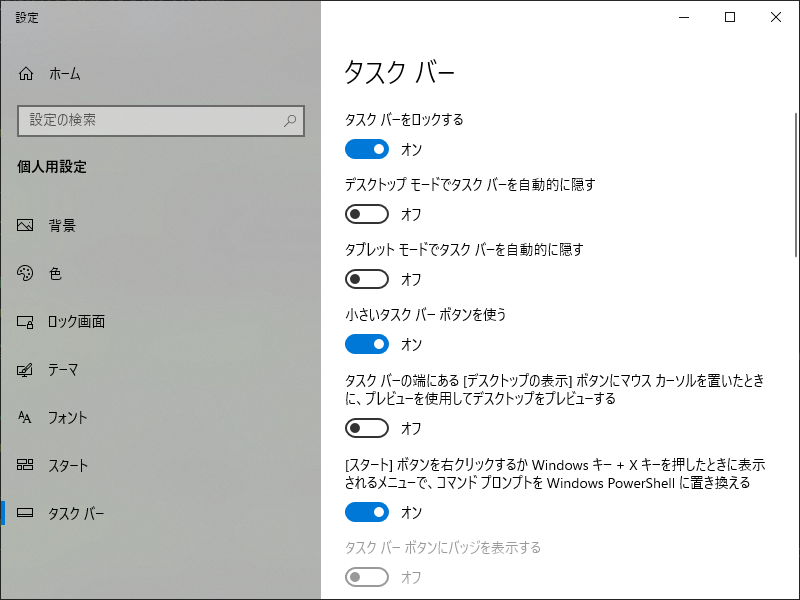Click the maximize window button

pos(730,17)
